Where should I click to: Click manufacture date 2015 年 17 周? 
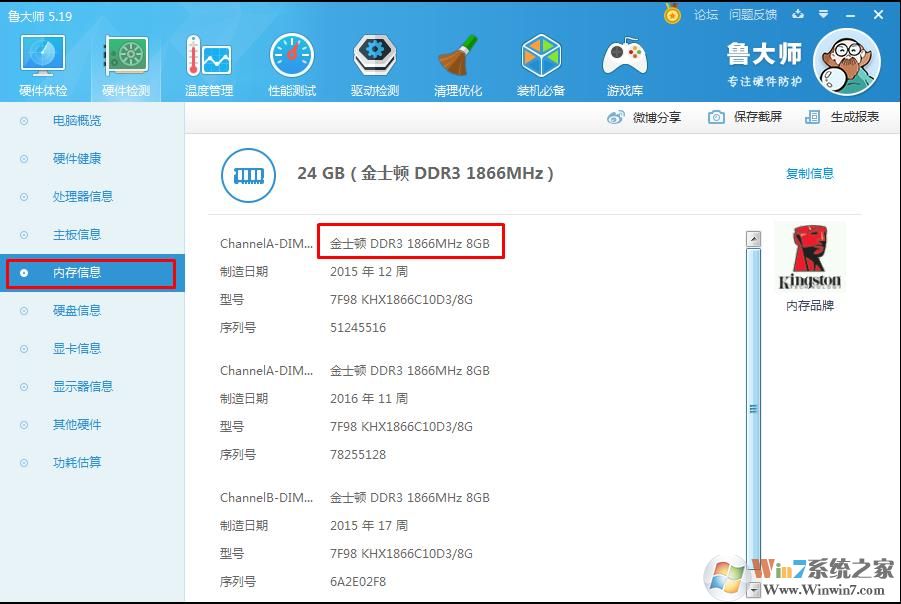coord(369,525)
